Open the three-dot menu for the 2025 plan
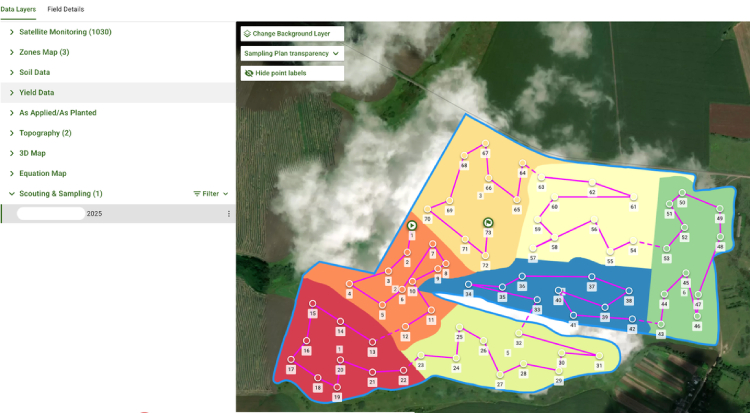 pyautogui.click(x=228, y=214)
